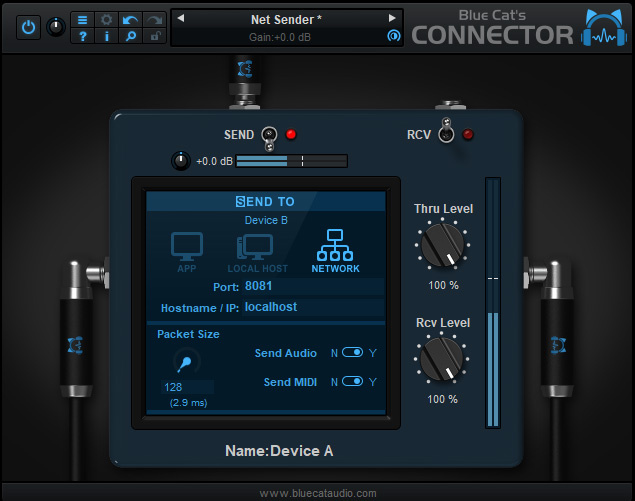Click the padlock lock icon
This screenshot has width=635, height=501.
pos(154,36)
